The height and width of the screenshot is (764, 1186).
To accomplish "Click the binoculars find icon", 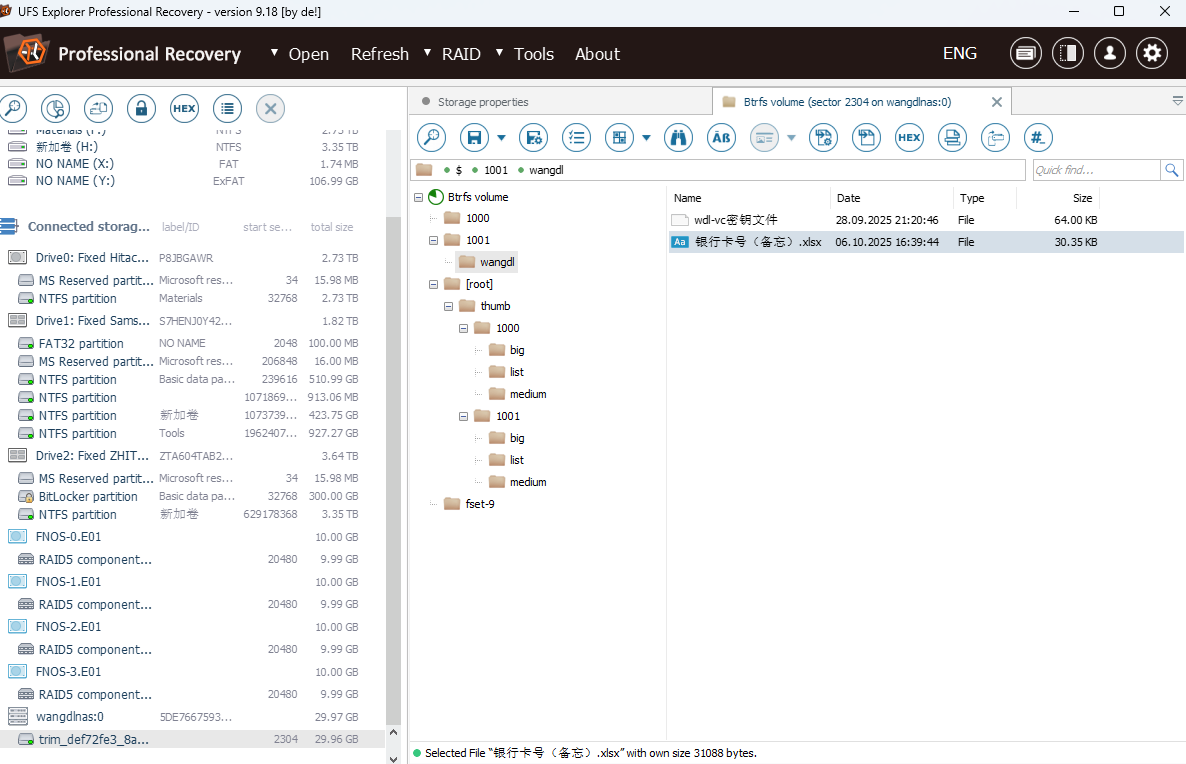I will click(x=679, y=138).
